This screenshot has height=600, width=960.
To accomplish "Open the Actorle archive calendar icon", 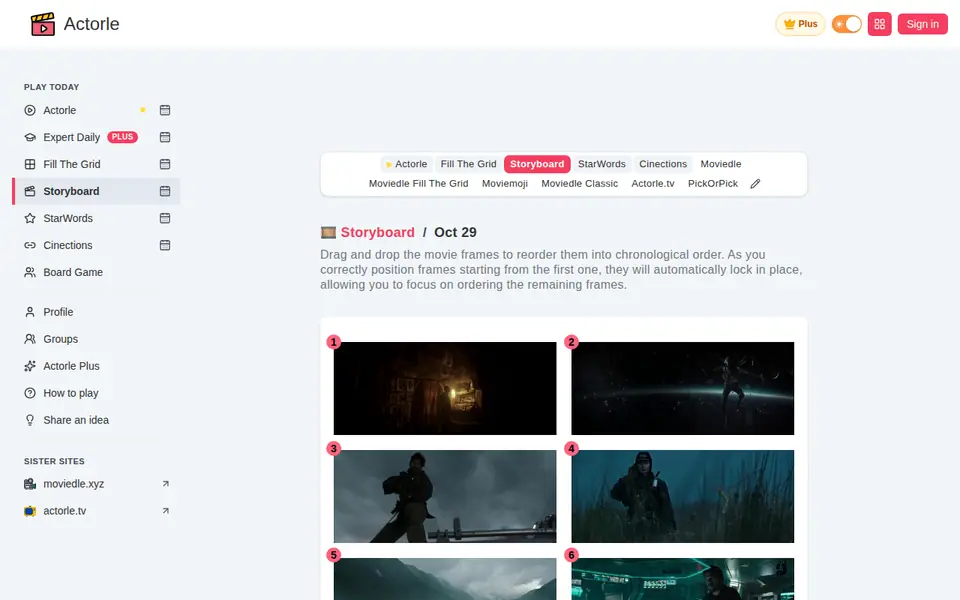I will [165, 110].
